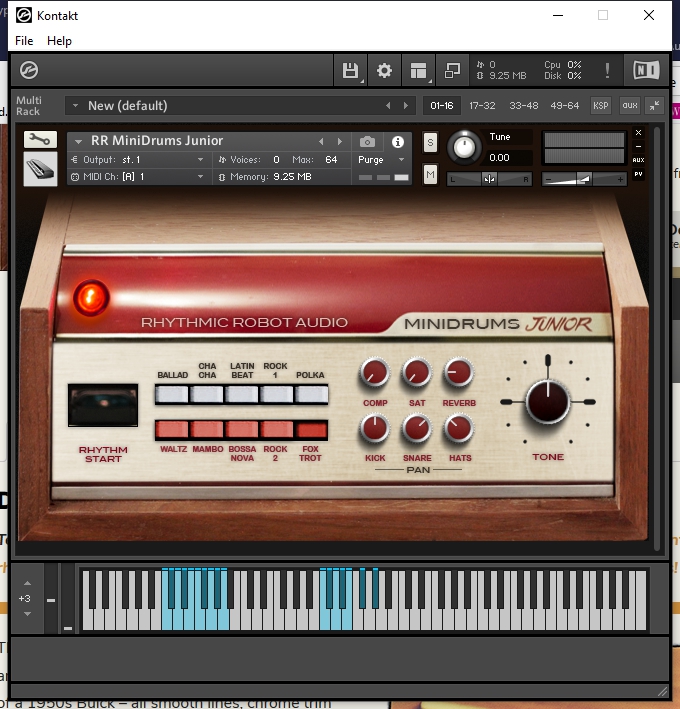The height and width of the screenshot is (709, 680).
Task: Switch to instrument page 01-16
Action: (442, 105)
